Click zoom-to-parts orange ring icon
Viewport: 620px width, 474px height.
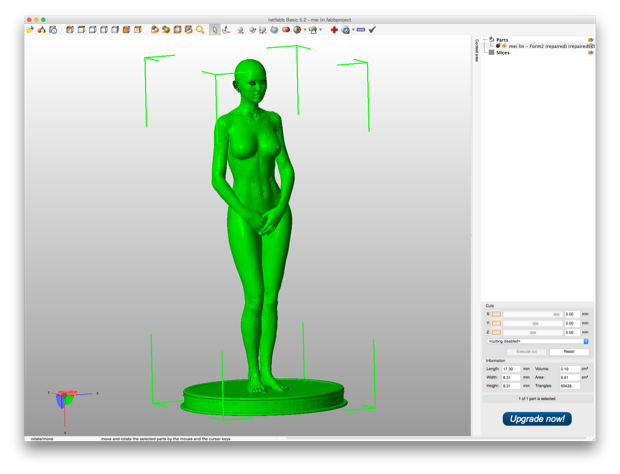[x=155, y=30]
